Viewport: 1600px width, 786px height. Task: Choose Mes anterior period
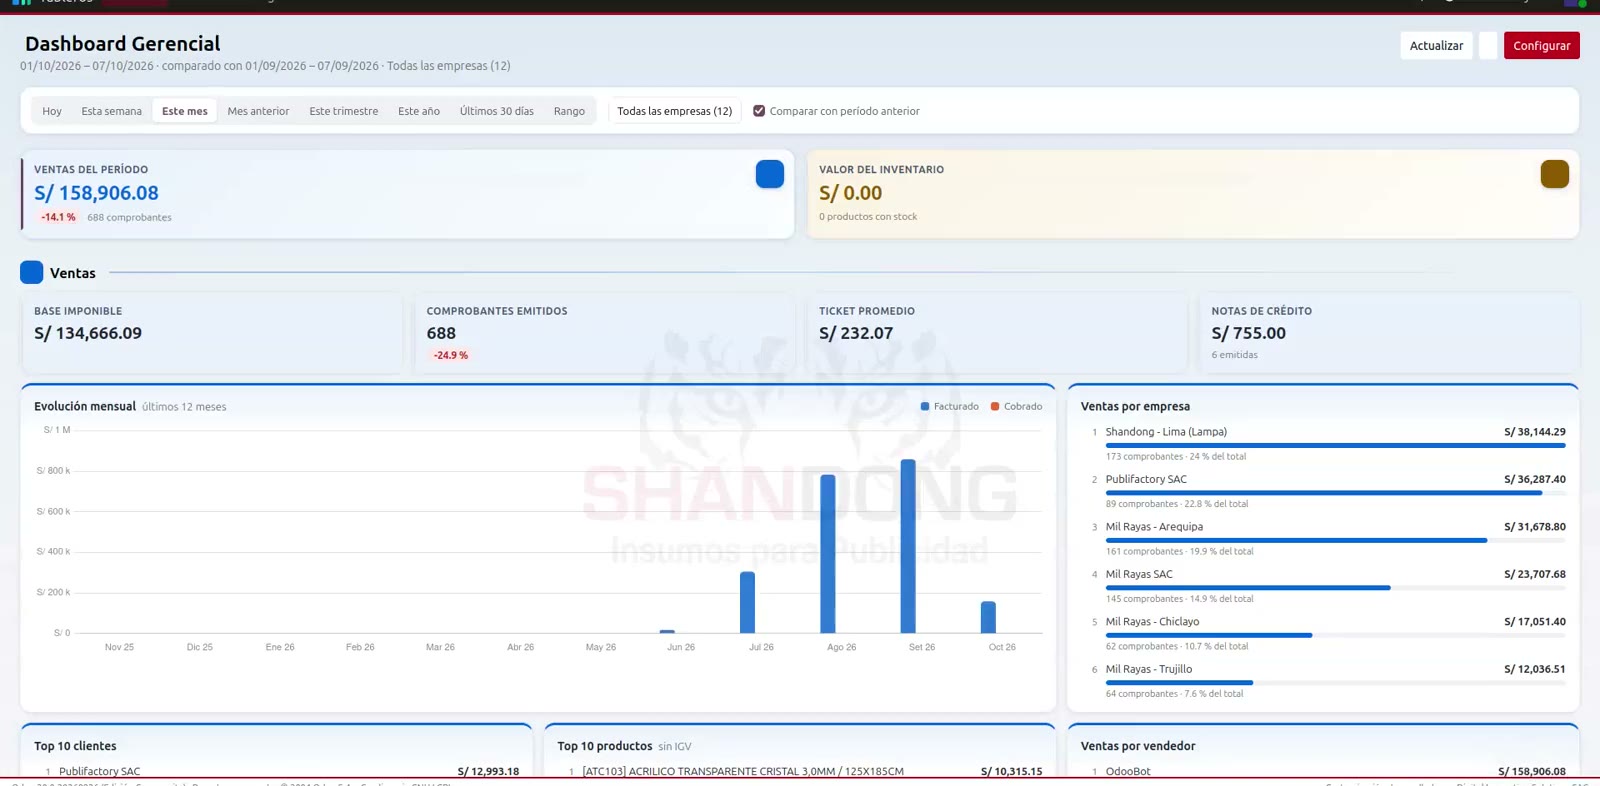pos(258,111)
